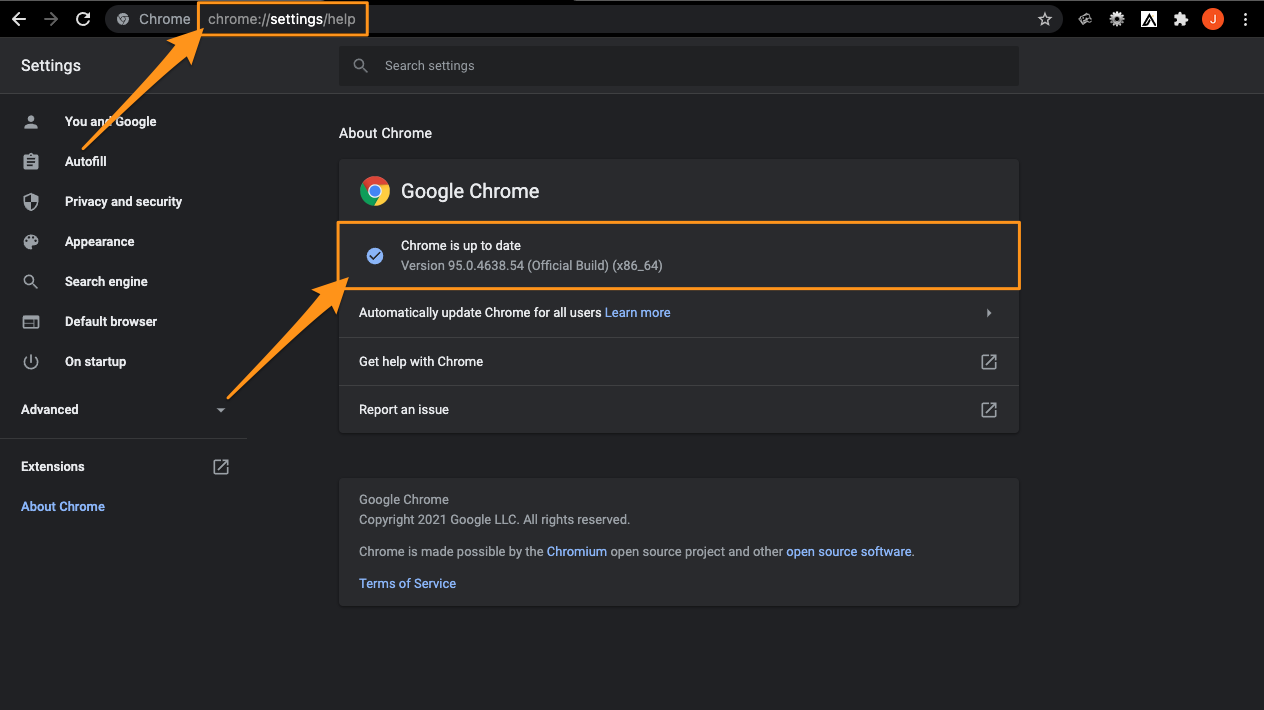This screenshot has width=1264, height=710.
Task: Click the blue checkmark up-to-date icon
Action: (x=375, y=256)
